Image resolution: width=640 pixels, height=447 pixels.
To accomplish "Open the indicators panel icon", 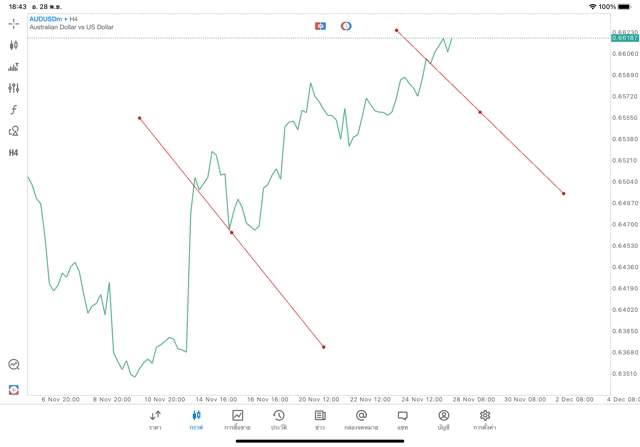I will click(x=14, y=67).
